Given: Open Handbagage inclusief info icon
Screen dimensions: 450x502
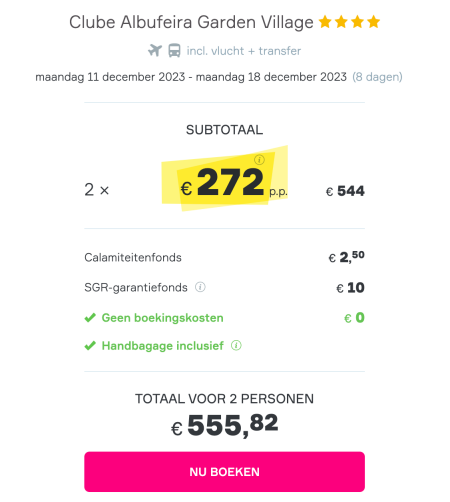Looking at the screenshot, I should pyautogui.click(x=236, y=345).
